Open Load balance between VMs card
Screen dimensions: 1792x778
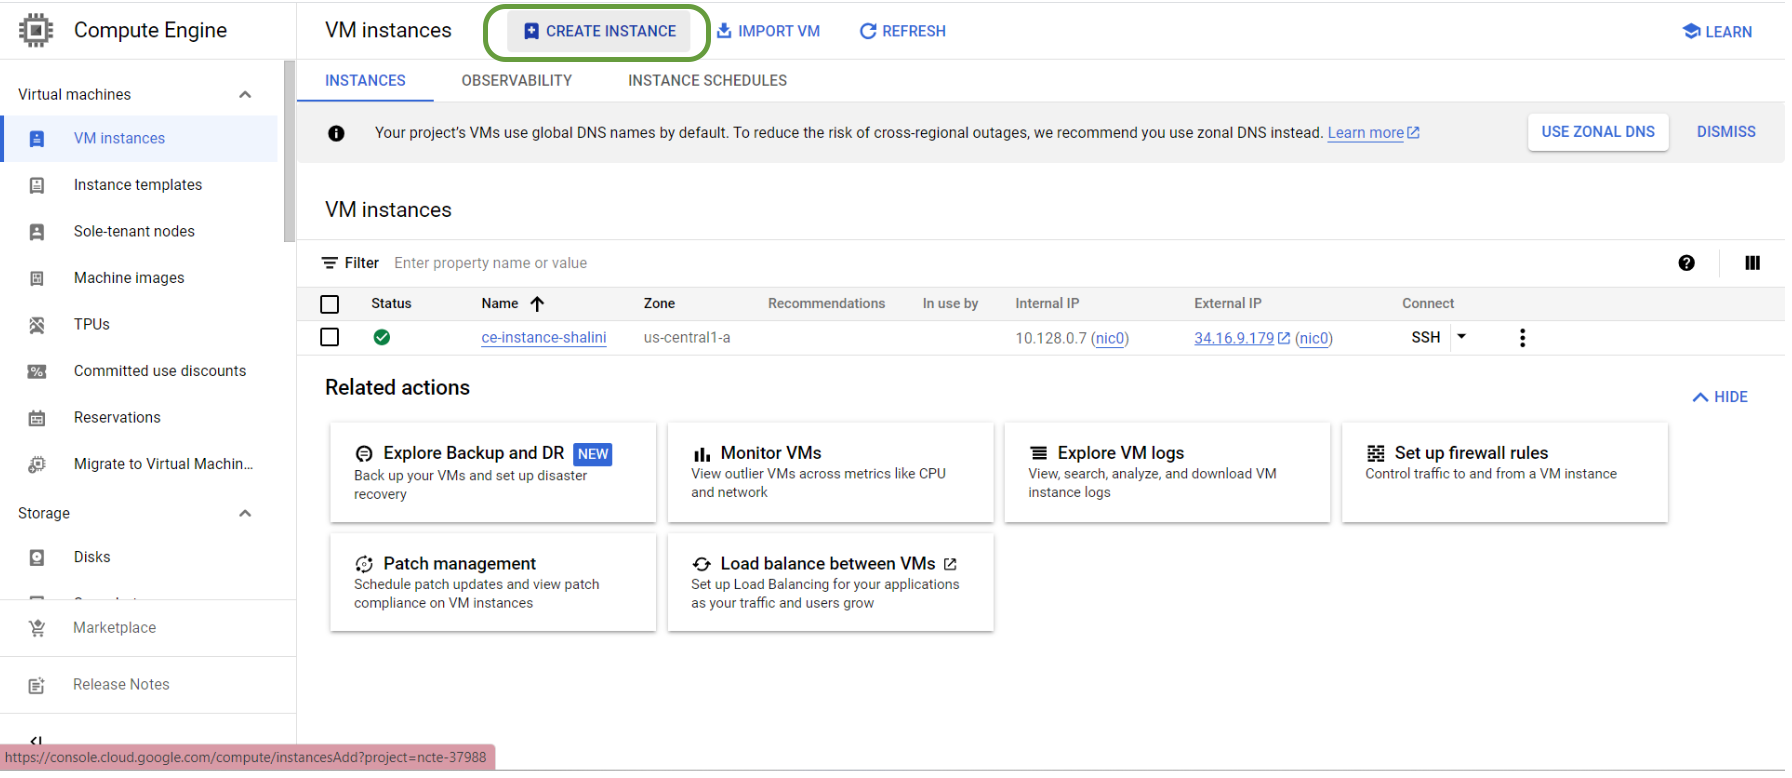click(830, 582)
